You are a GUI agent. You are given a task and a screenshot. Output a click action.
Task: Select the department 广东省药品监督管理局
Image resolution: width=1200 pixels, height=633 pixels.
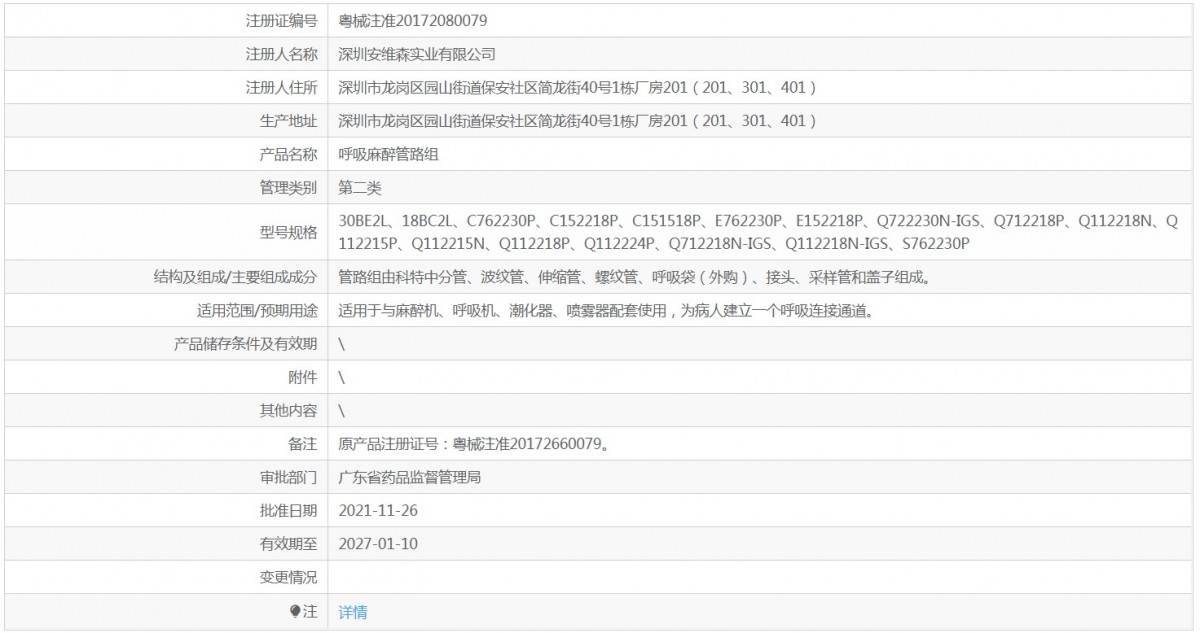(410, 477)
